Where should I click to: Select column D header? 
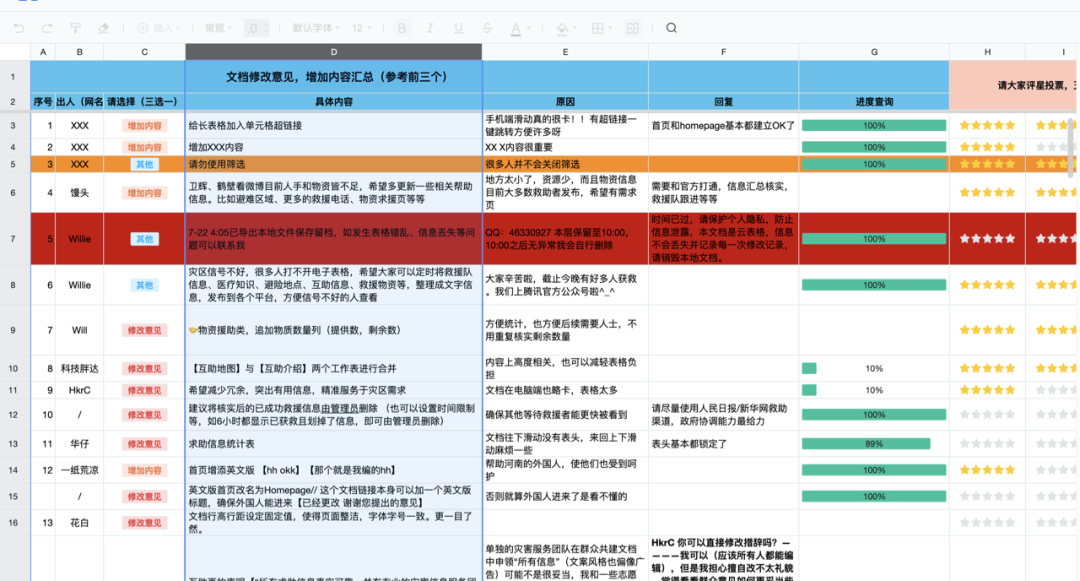click(333, 52)
